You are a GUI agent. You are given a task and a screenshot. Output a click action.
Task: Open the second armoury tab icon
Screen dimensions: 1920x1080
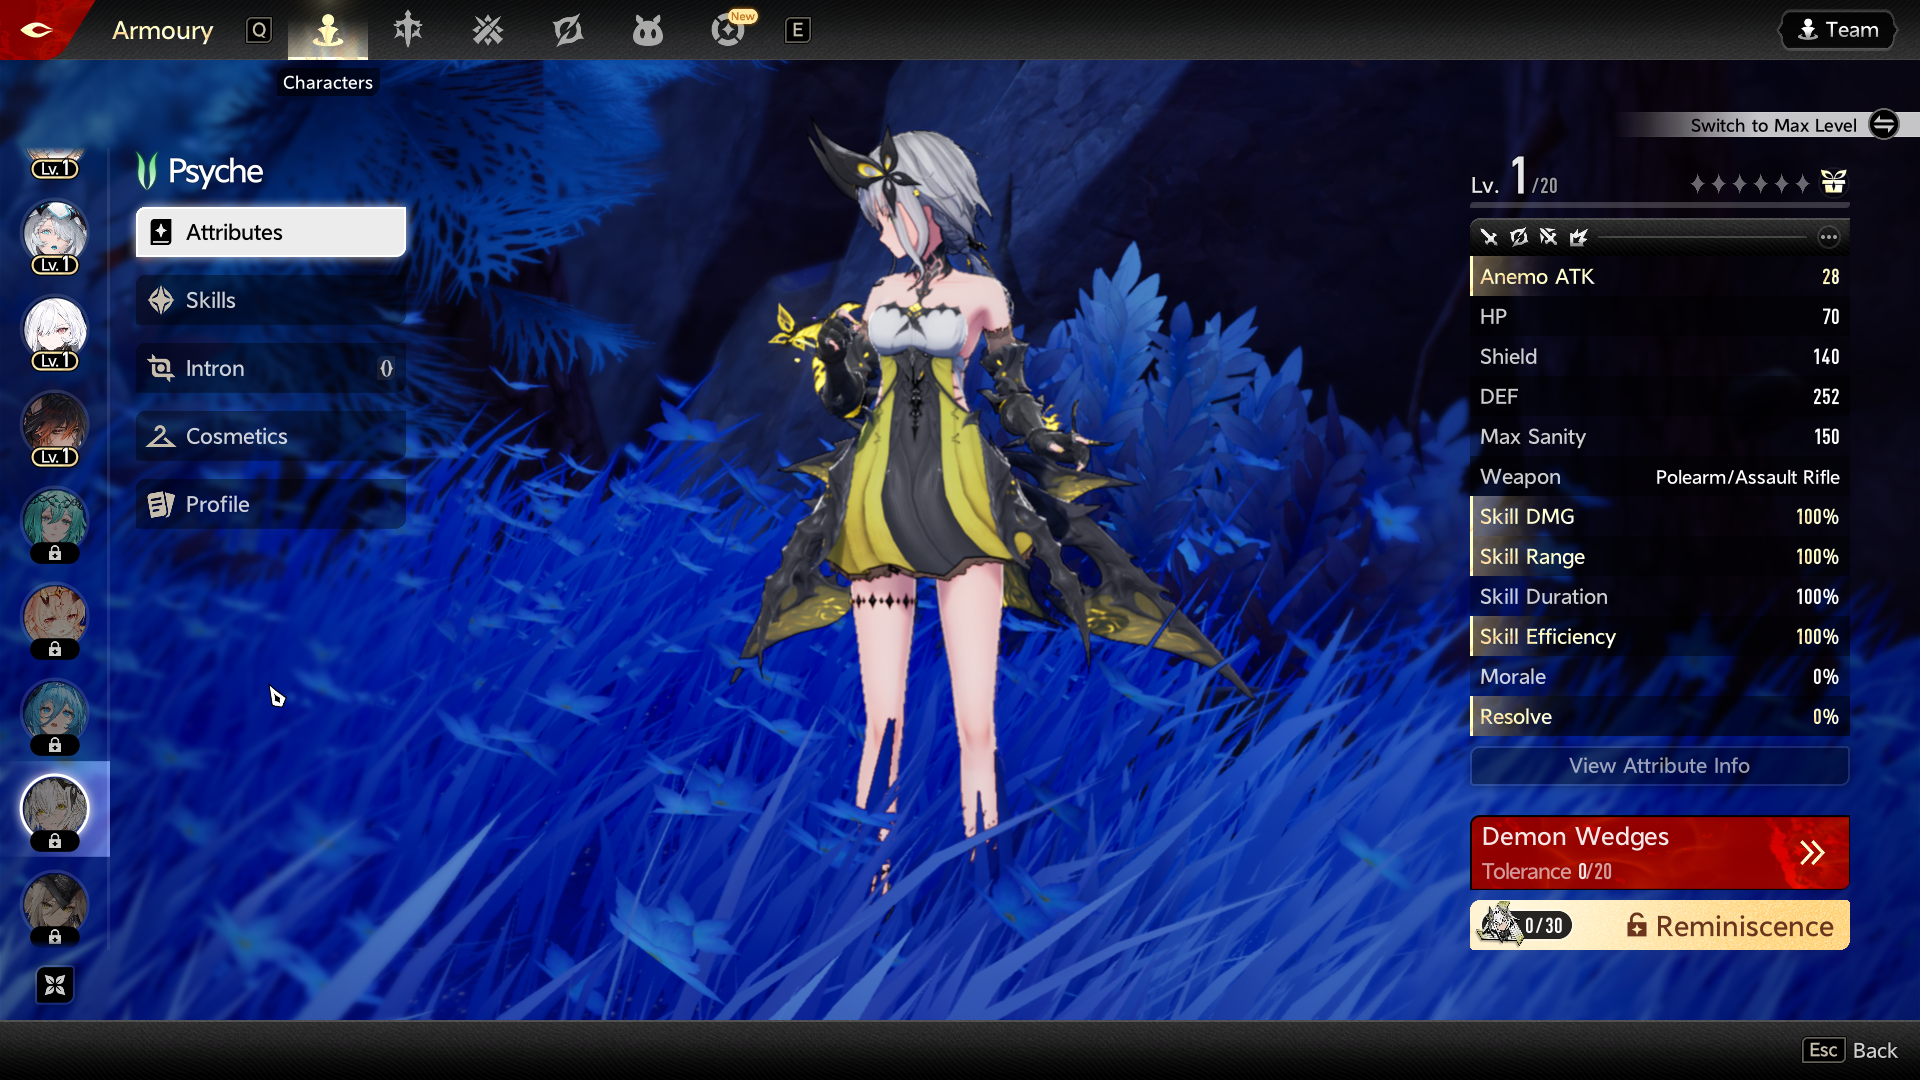click(x=408, y=30)
